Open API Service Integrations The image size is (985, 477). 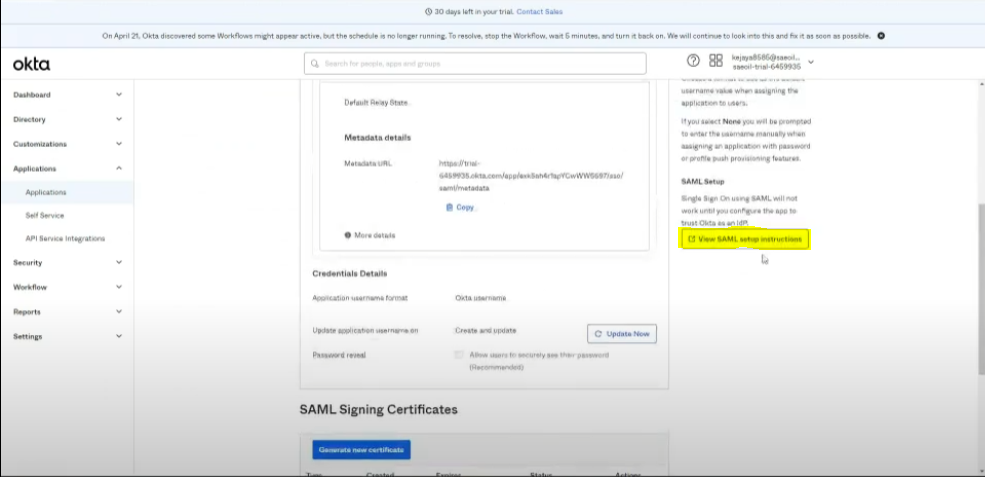point(67,239)
